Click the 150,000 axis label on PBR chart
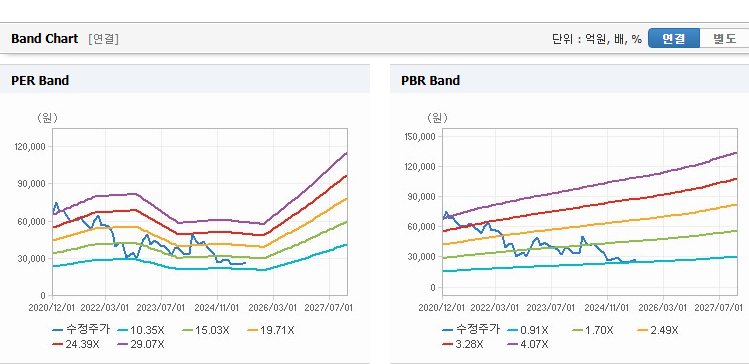Viewport: 749px width, 364px height. [421, 137]
